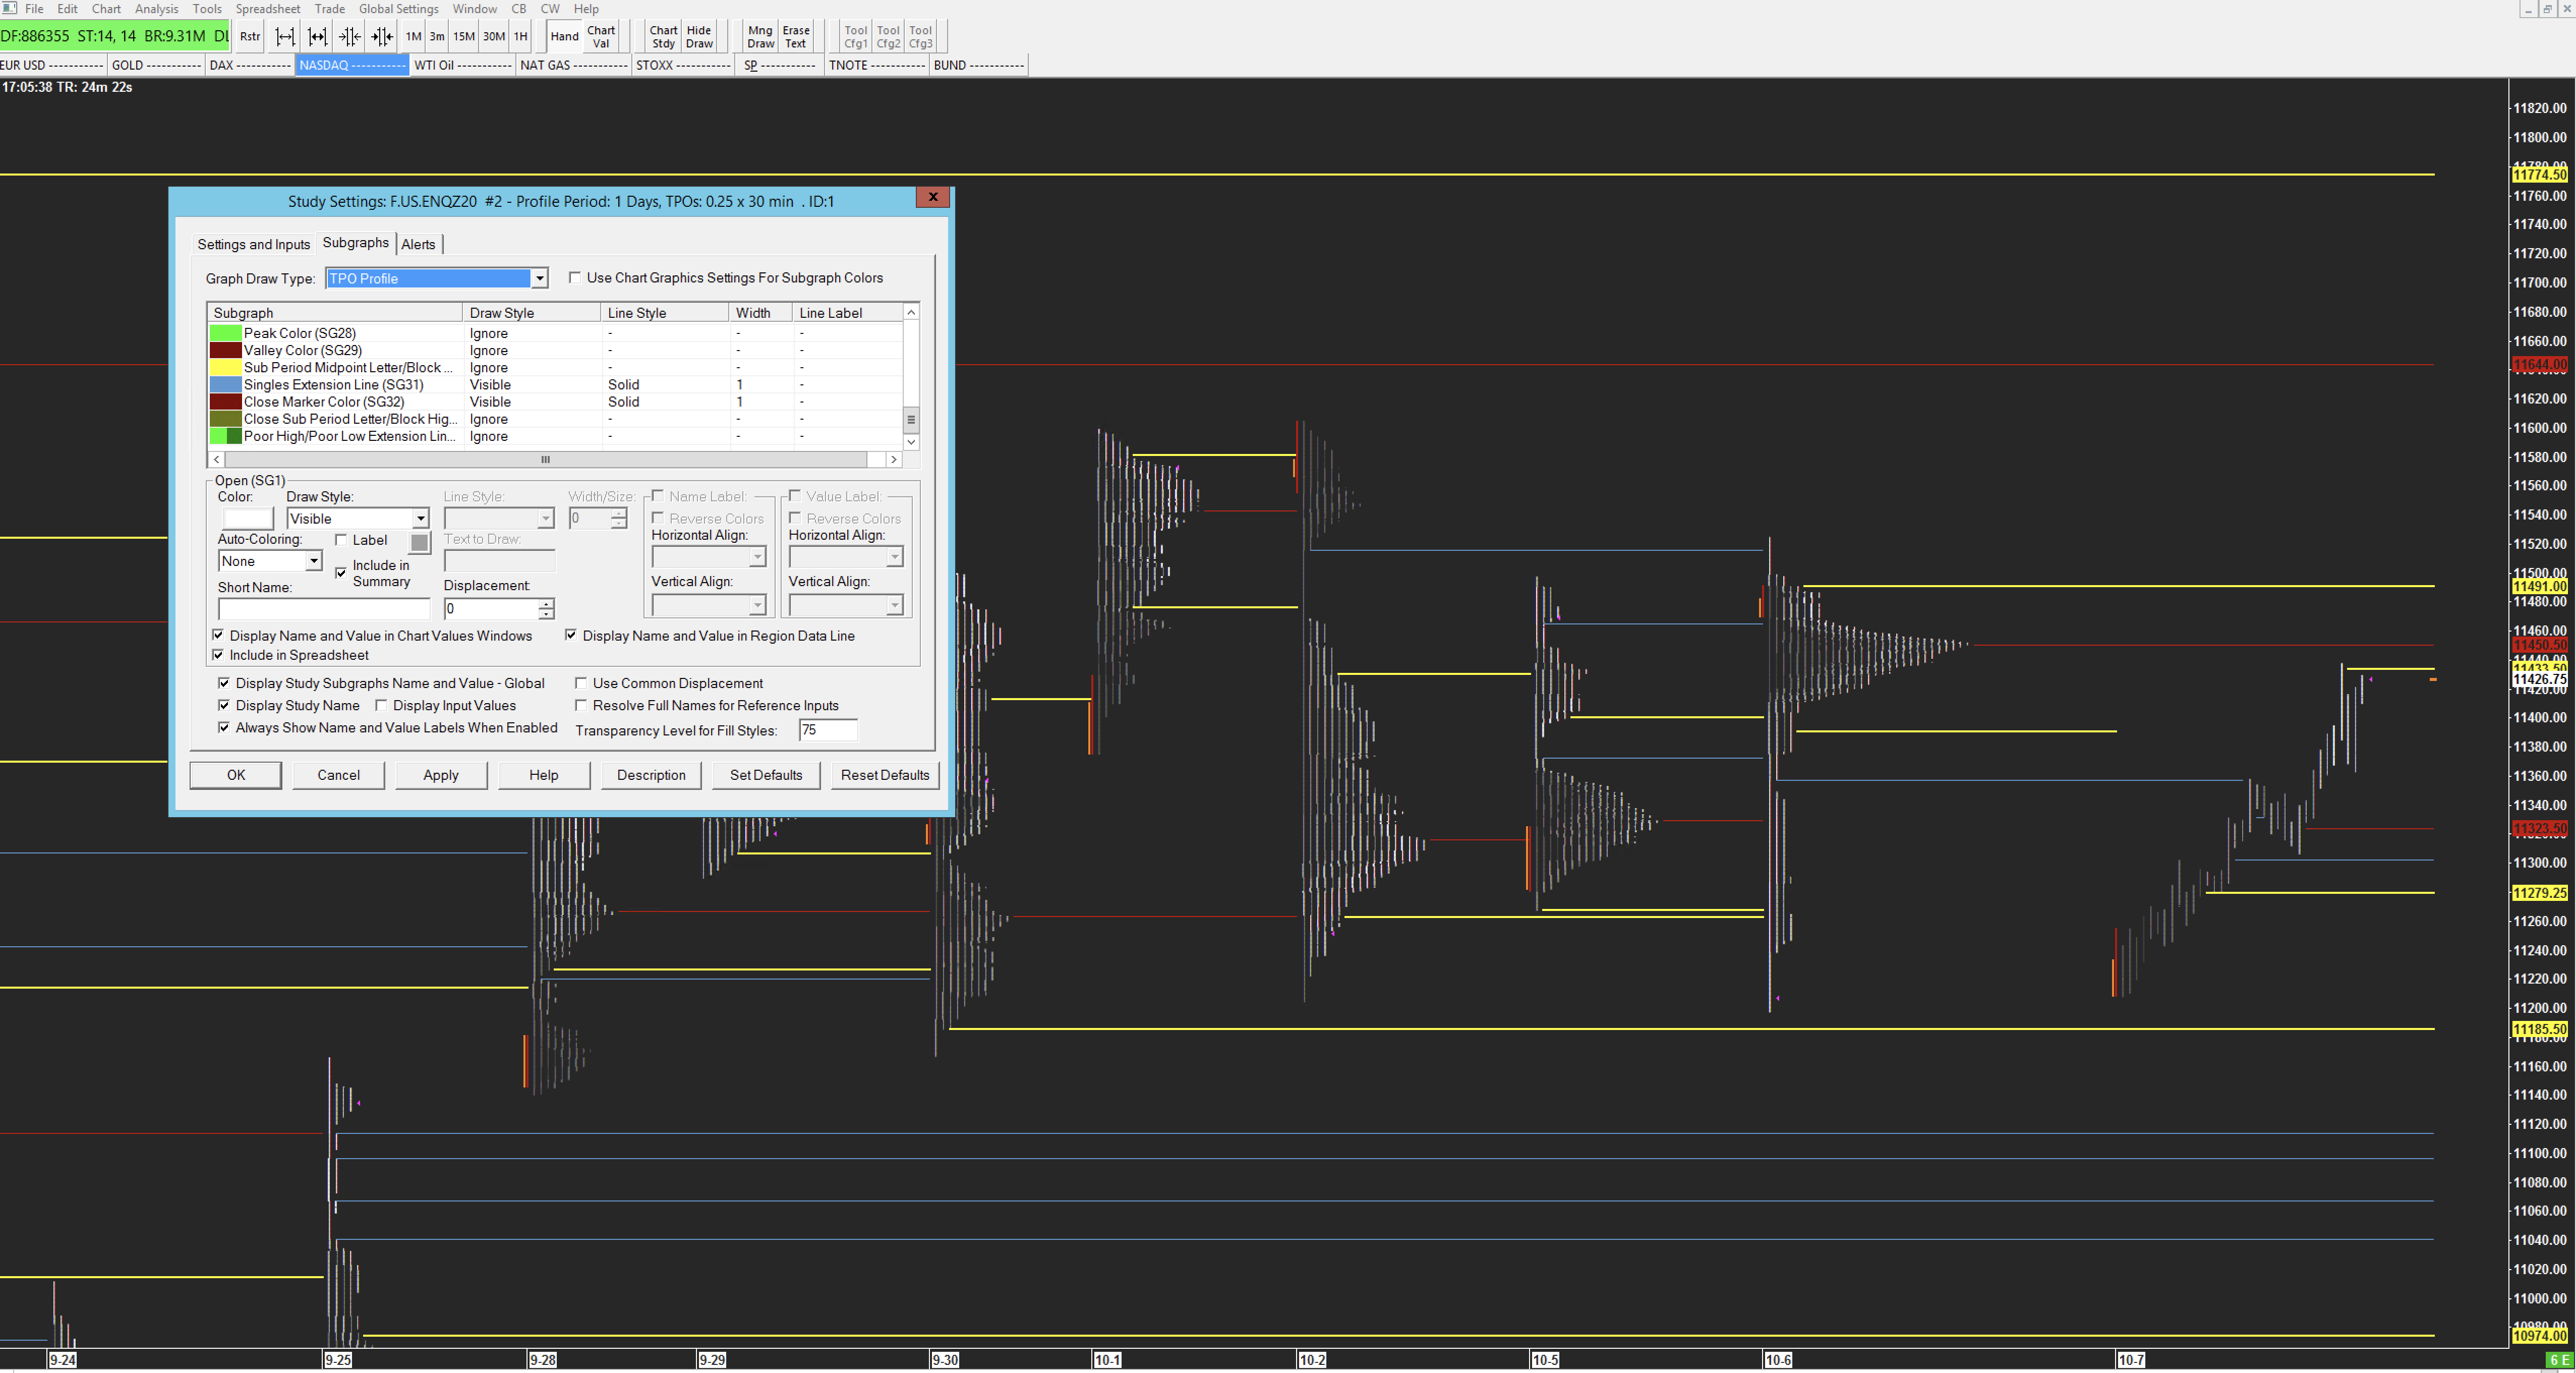Click the Set Defaults button
The height and width of the screenshot is (1373, 2576).
tap(766, 775)
